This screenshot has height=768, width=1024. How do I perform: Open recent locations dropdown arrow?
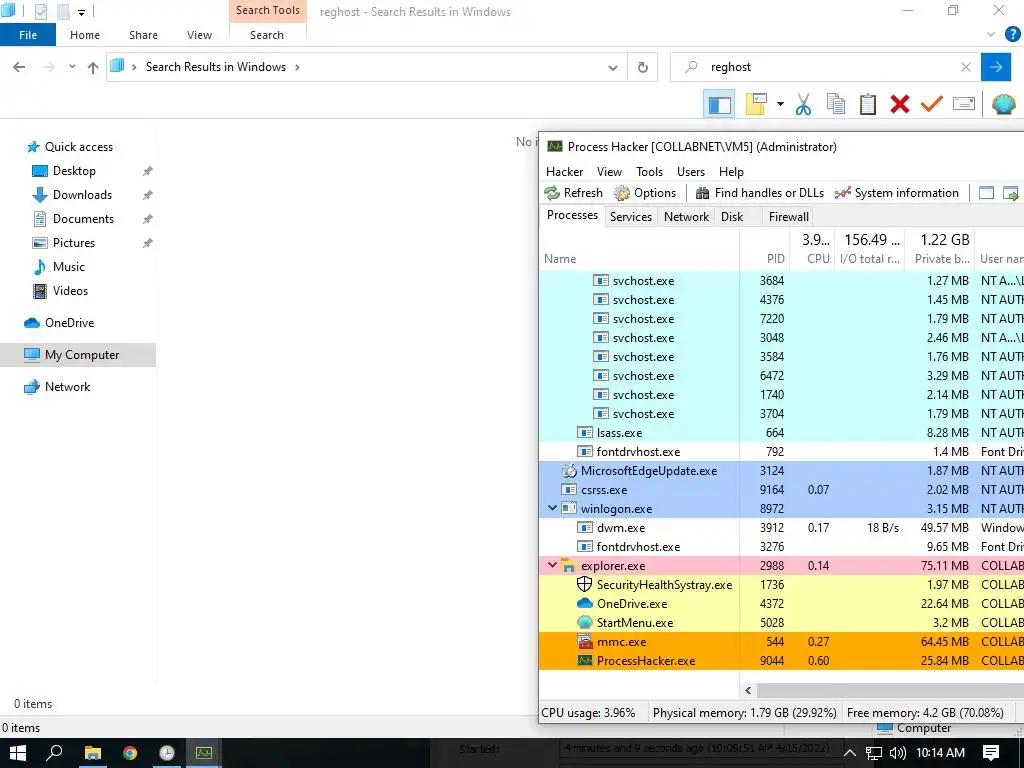click(x=72, y=67)
